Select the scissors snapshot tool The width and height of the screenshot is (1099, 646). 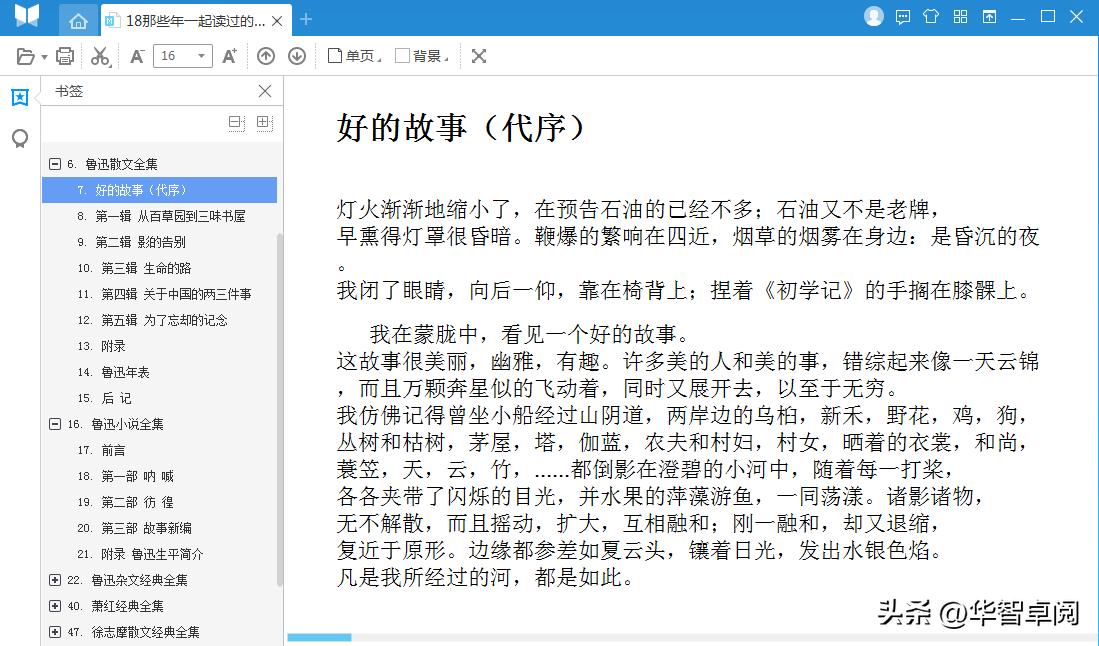(100, 57)
